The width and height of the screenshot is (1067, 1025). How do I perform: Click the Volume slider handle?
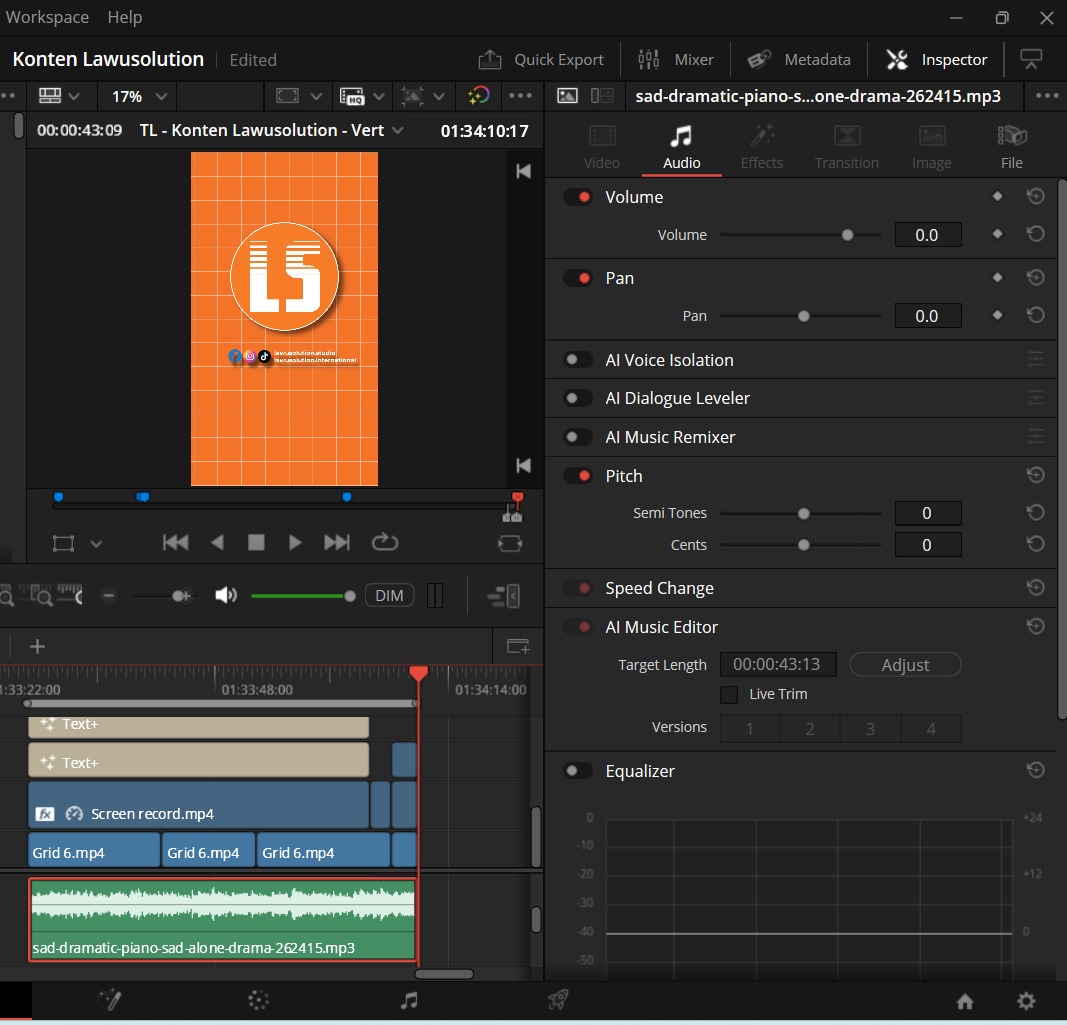pyautogui.click(x=847, y=235)
